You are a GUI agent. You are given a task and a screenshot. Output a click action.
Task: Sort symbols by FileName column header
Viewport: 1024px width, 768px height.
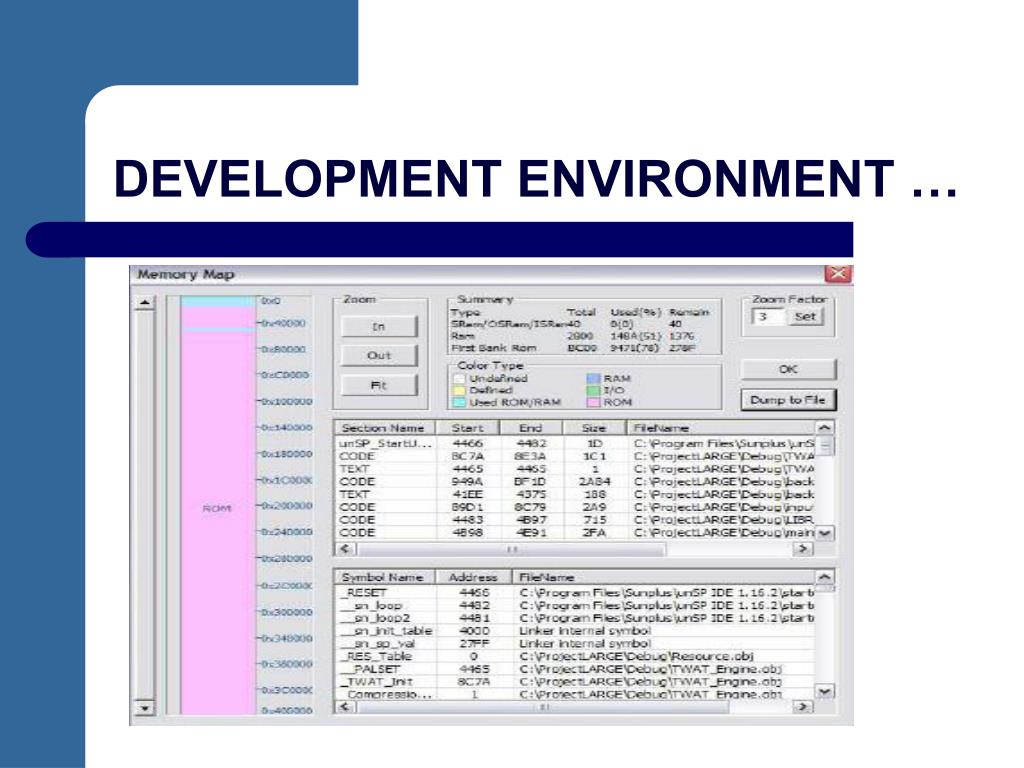[664, 577]
